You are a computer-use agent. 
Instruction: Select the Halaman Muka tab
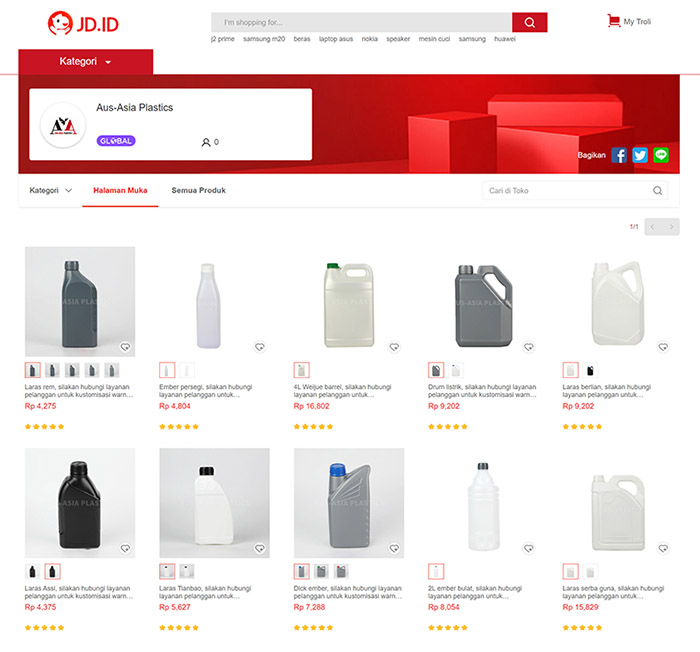tap(120, 190)
